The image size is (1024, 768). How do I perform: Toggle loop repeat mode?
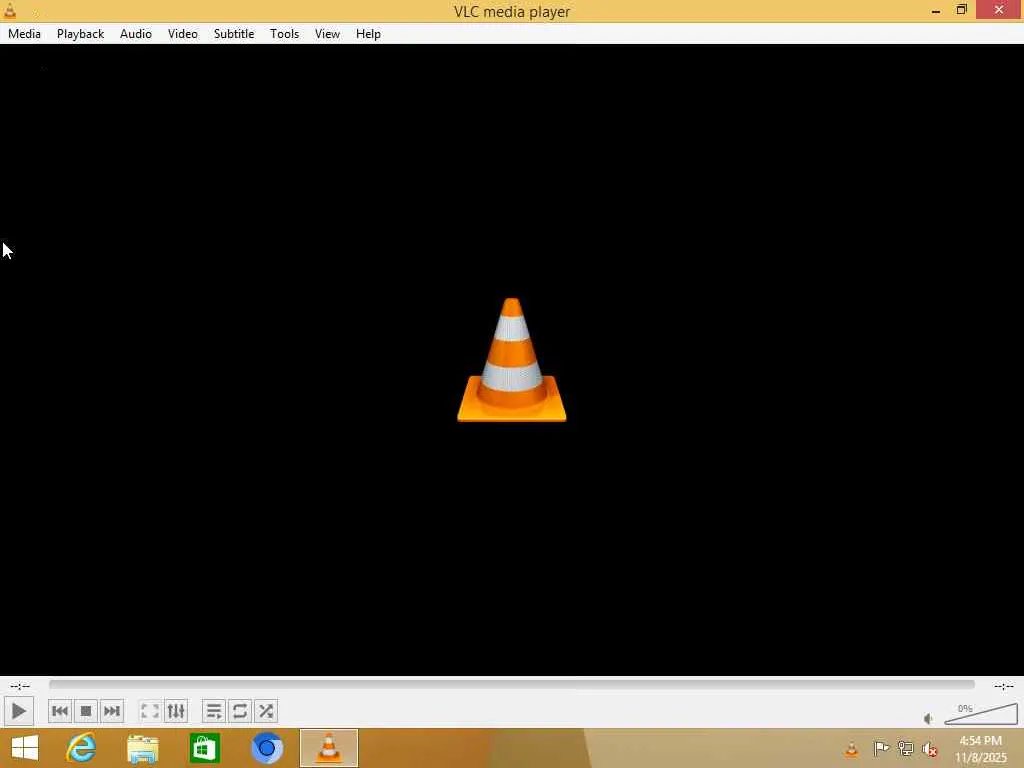point(240,711)
